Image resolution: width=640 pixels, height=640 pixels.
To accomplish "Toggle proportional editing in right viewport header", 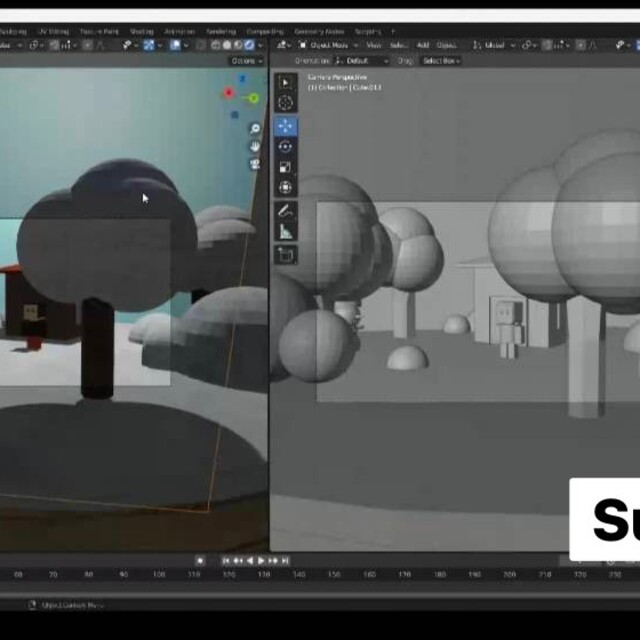I will point(580,45).
